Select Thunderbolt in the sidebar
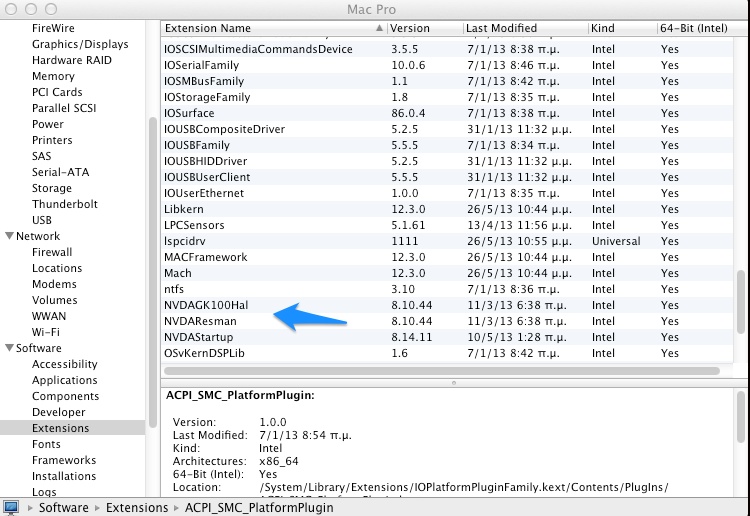750x516 pixels. 65,204
